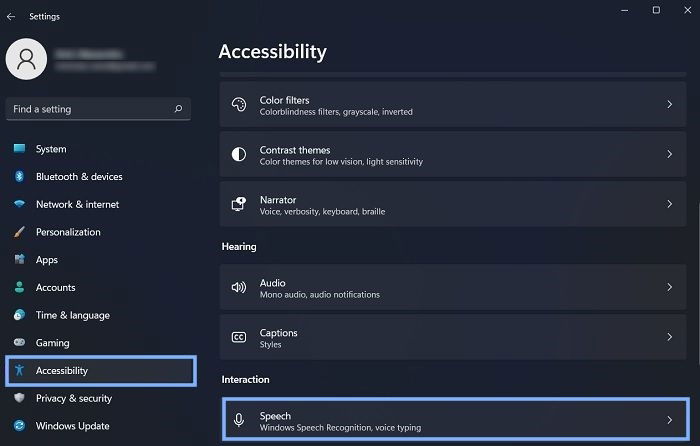Open the Audio chevron arrow
The image size is (700, 446).
pyautogui.click(x=669, y=287)
